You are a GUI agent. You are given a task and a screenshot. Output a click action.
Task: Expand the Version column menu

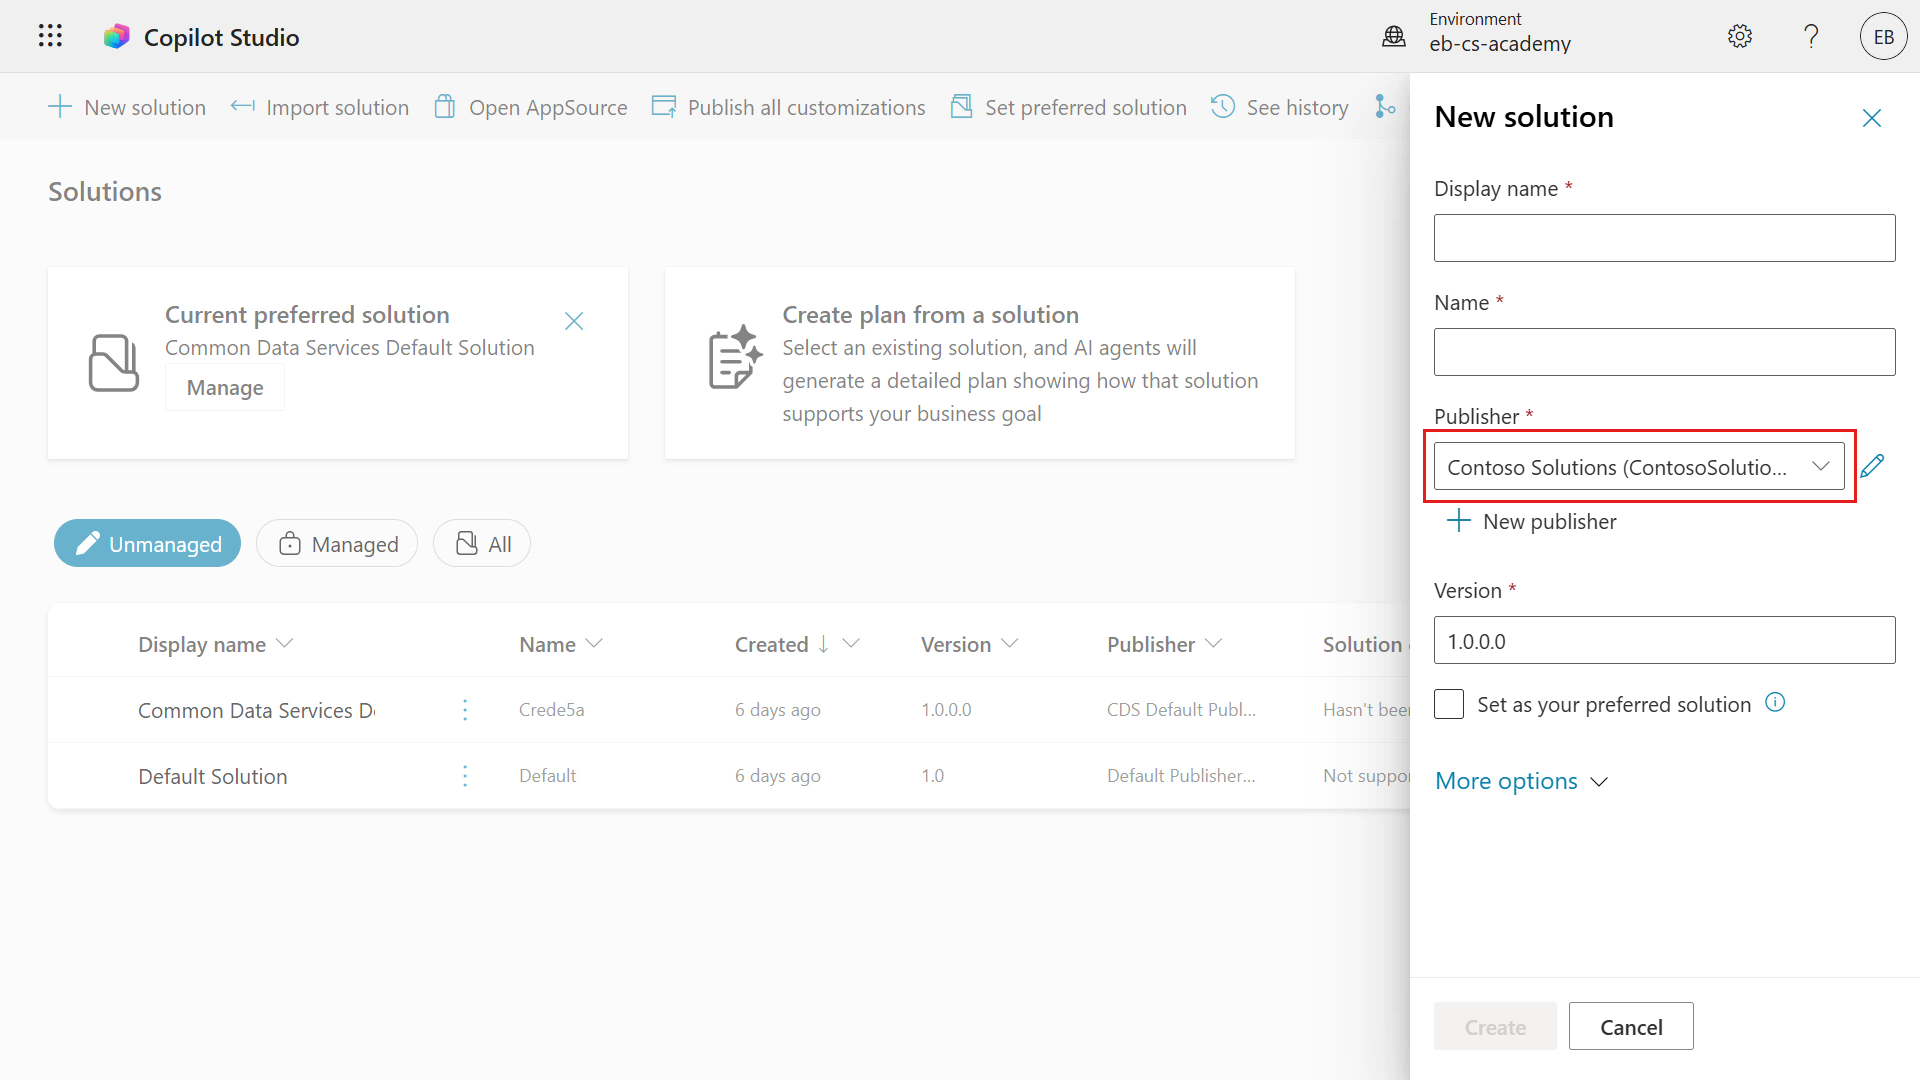point(1009,644)
